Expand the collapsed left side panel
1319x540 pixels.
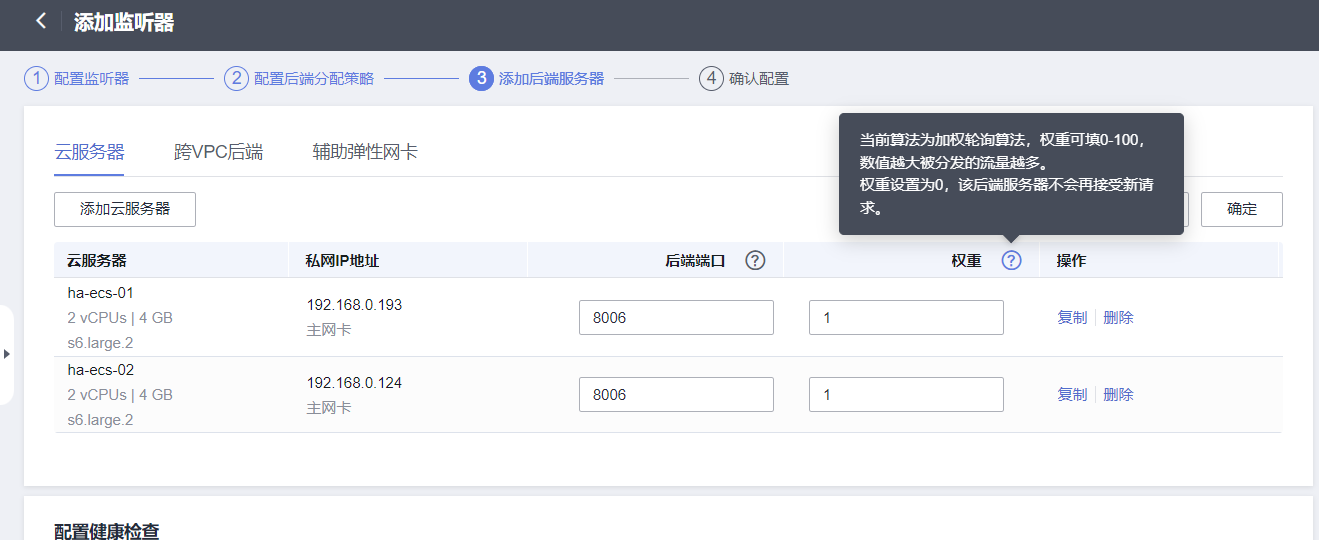pyautogui.click(x=7, y=354)
